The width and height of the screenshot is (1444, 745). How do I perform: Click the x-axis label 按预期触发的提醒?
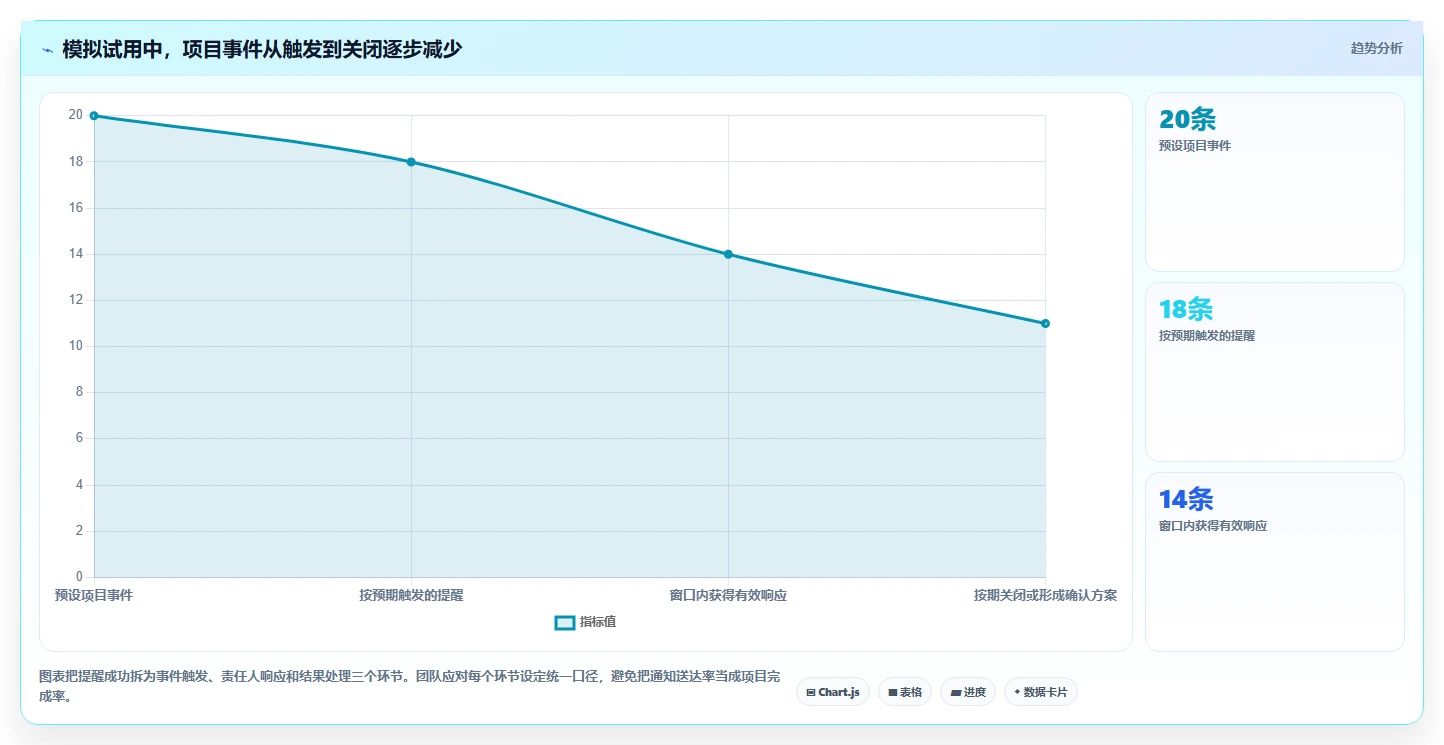411,595
